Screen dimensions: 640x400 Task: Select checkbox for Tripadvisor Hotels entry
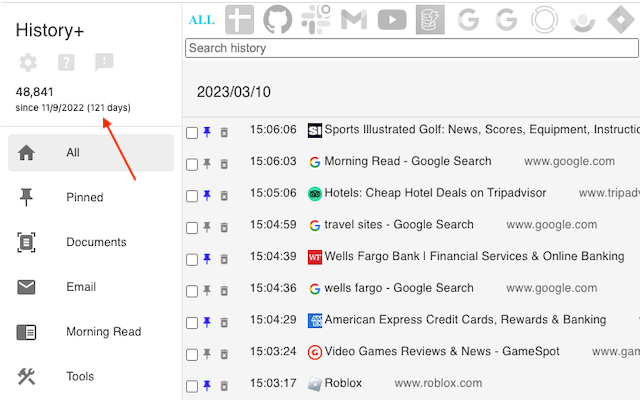(192, 194)
